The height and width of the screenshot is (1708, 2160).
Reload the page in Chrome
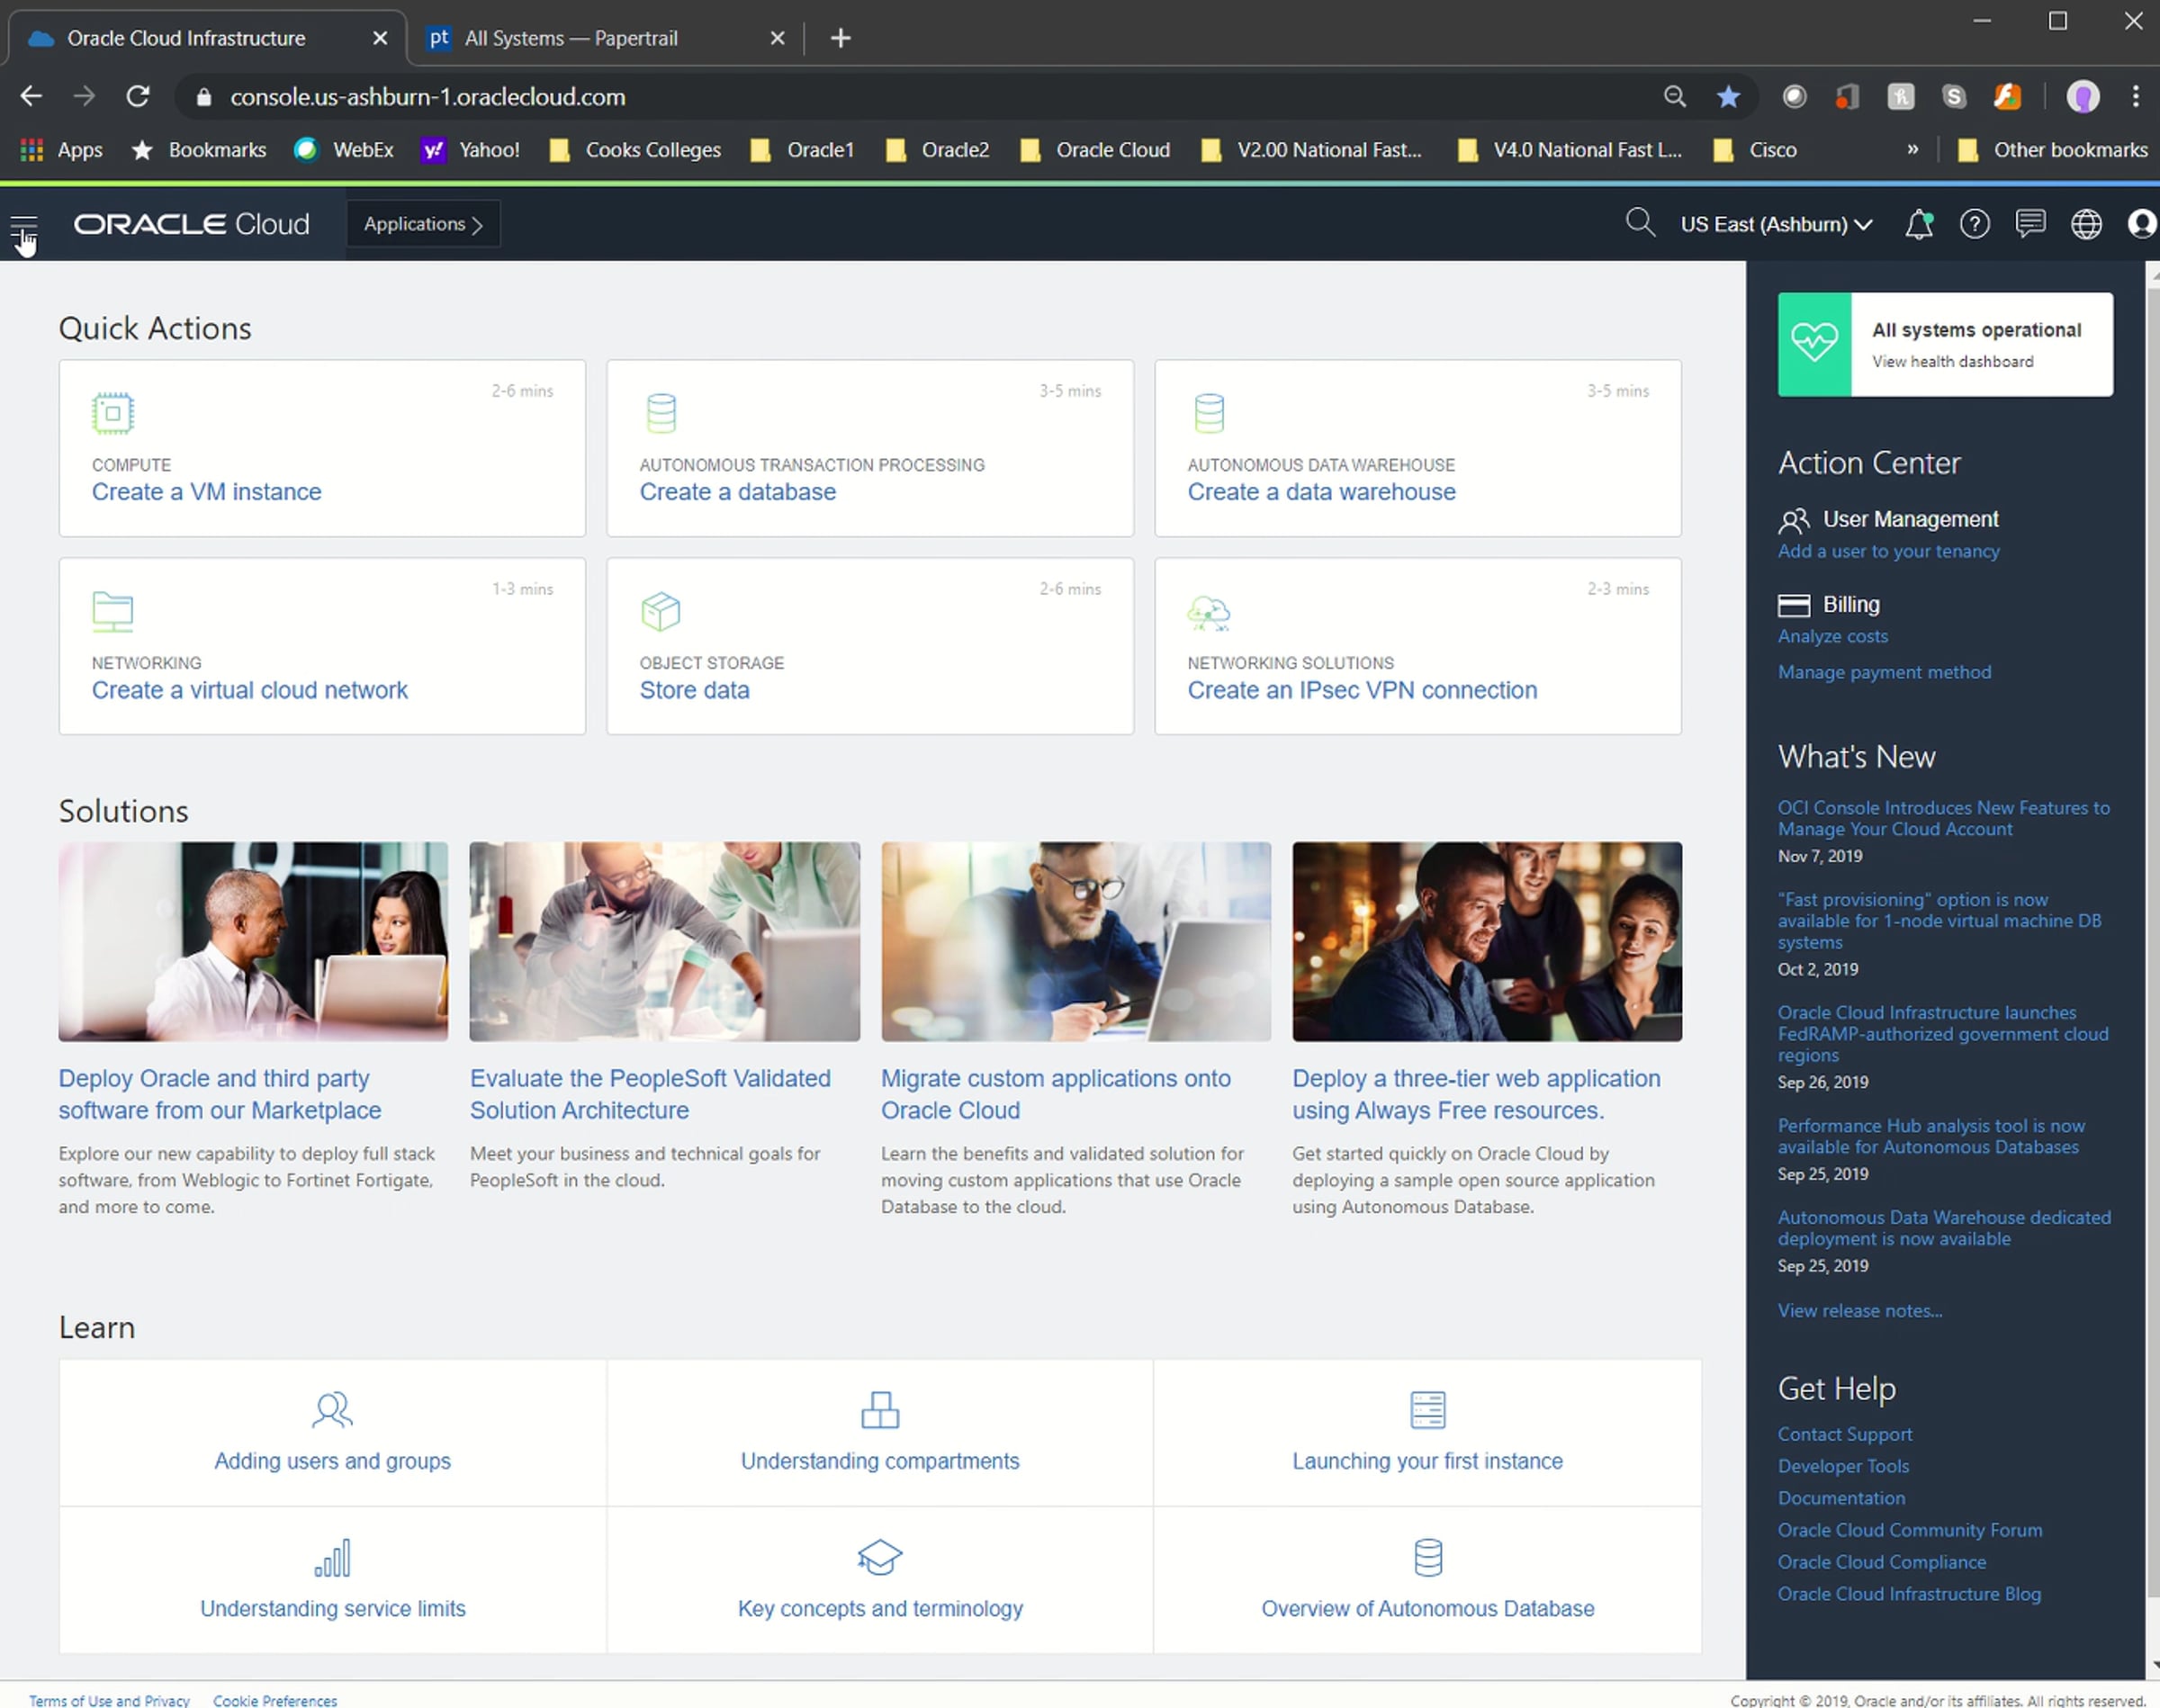138,97
